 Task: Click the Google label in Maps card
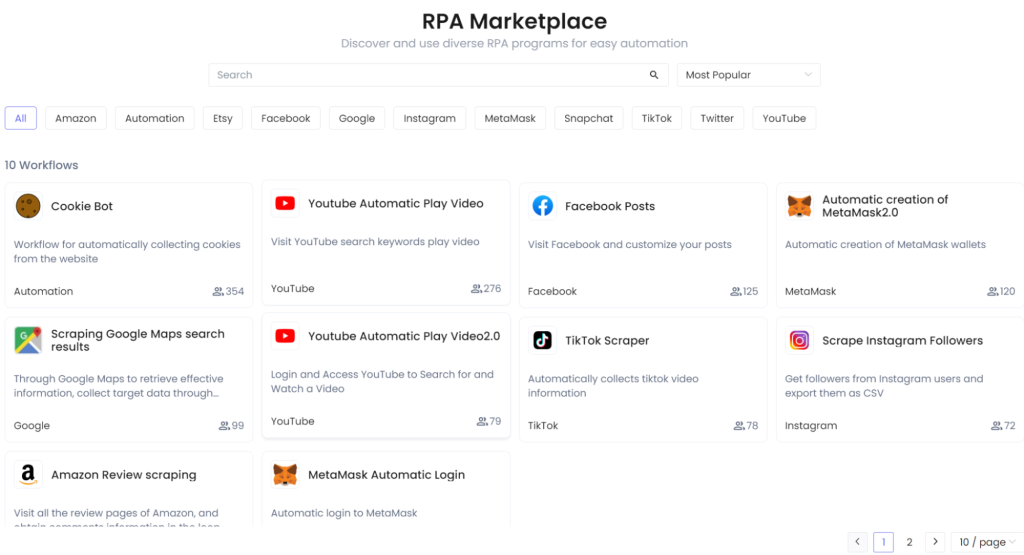[x=32, y=426]
